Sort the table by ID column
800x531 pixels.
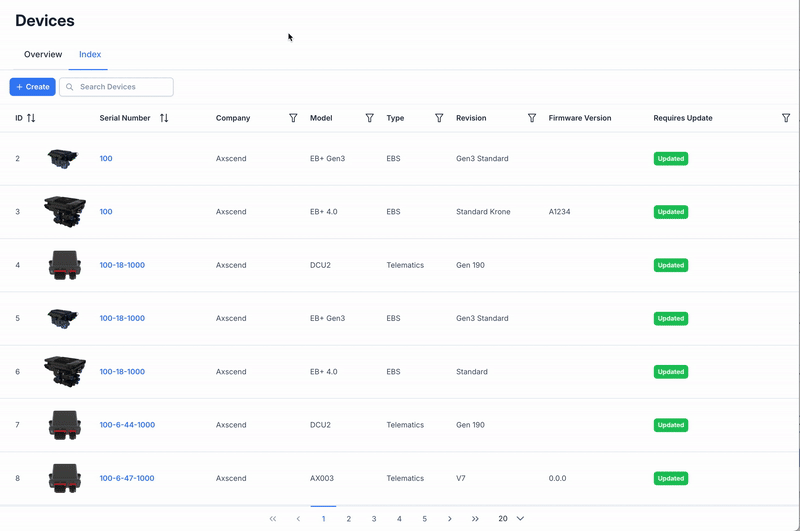(31, 118)
